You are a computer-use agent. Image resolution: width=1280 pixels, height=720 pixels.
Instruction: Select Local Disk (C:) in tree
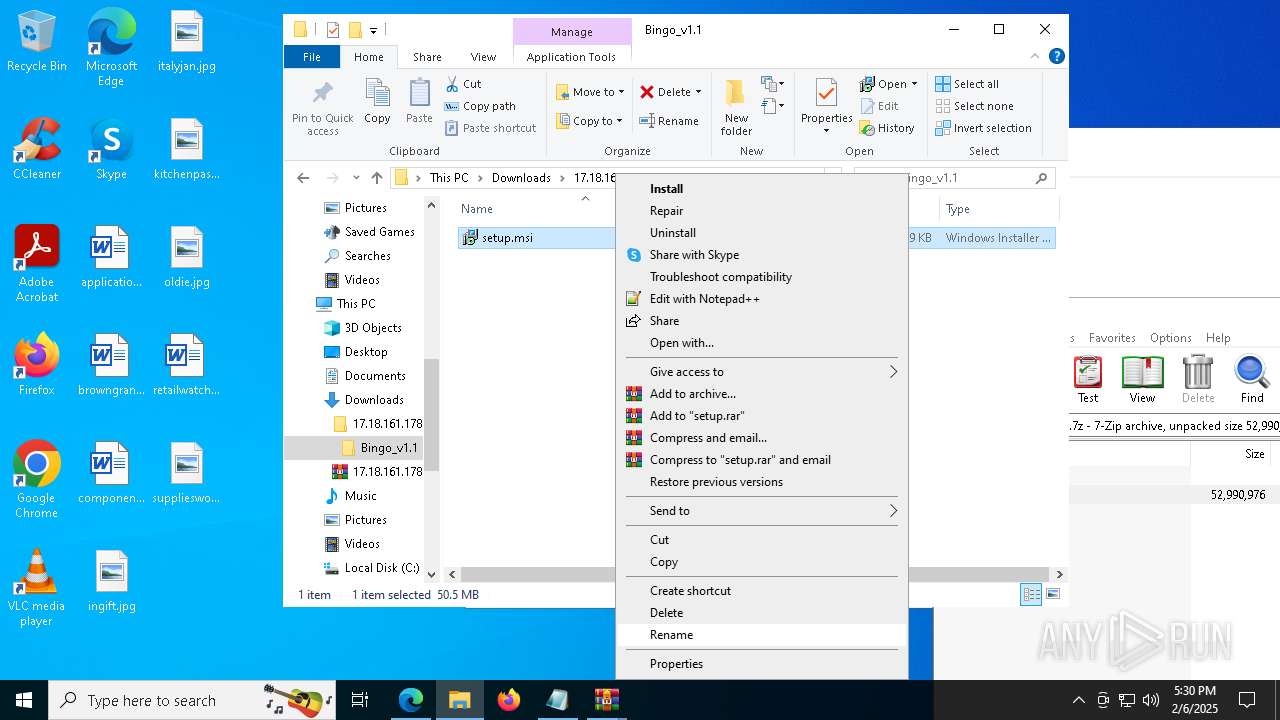point(381,568)
